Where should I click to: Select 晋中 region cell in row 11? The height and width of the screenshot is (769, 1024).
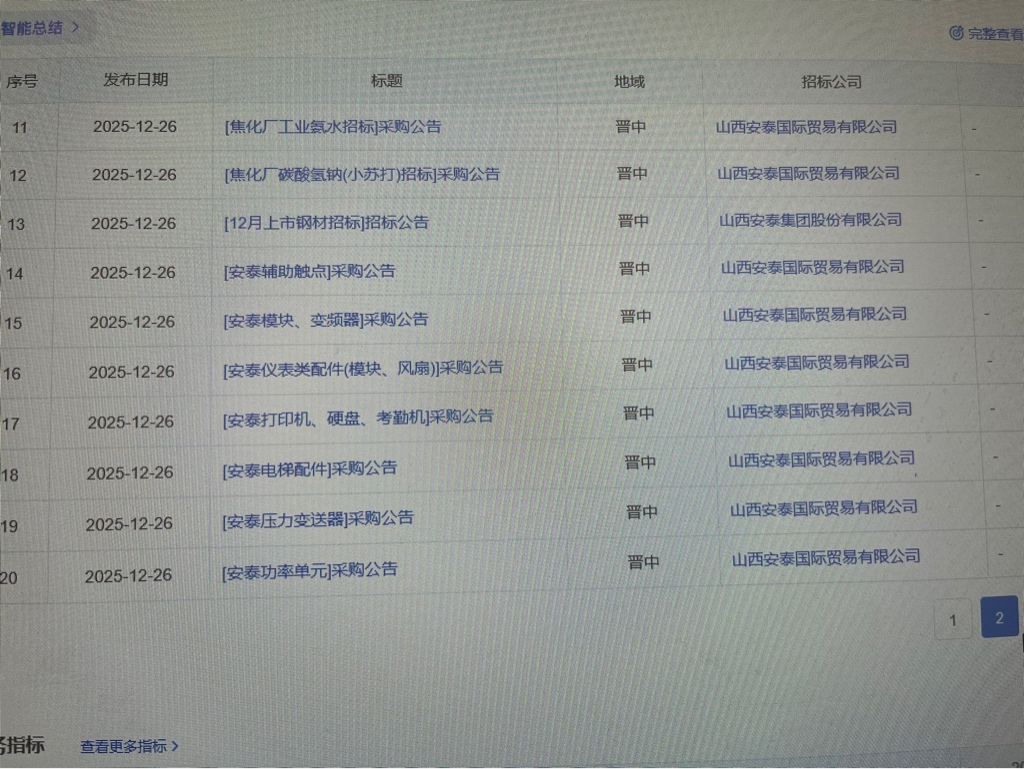pos(630,126)
